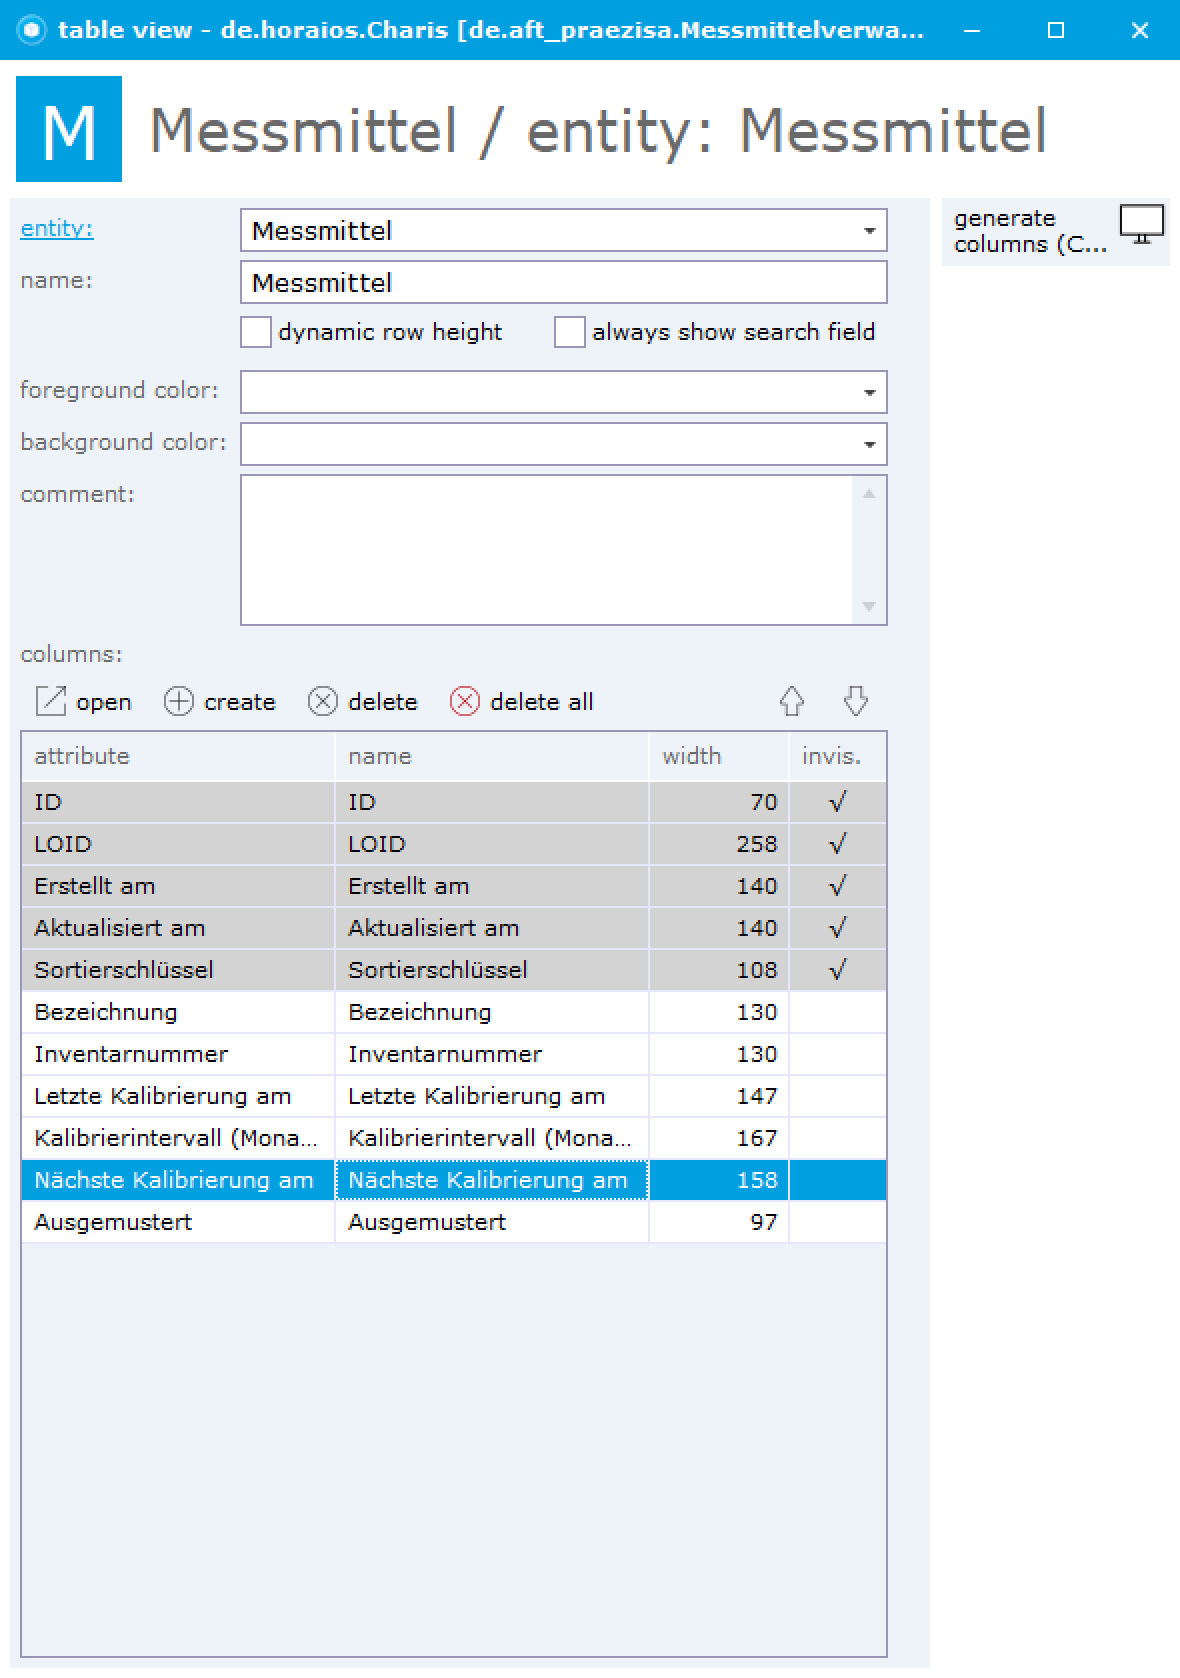
Task: Click the name input field
Action: point(564,282)
